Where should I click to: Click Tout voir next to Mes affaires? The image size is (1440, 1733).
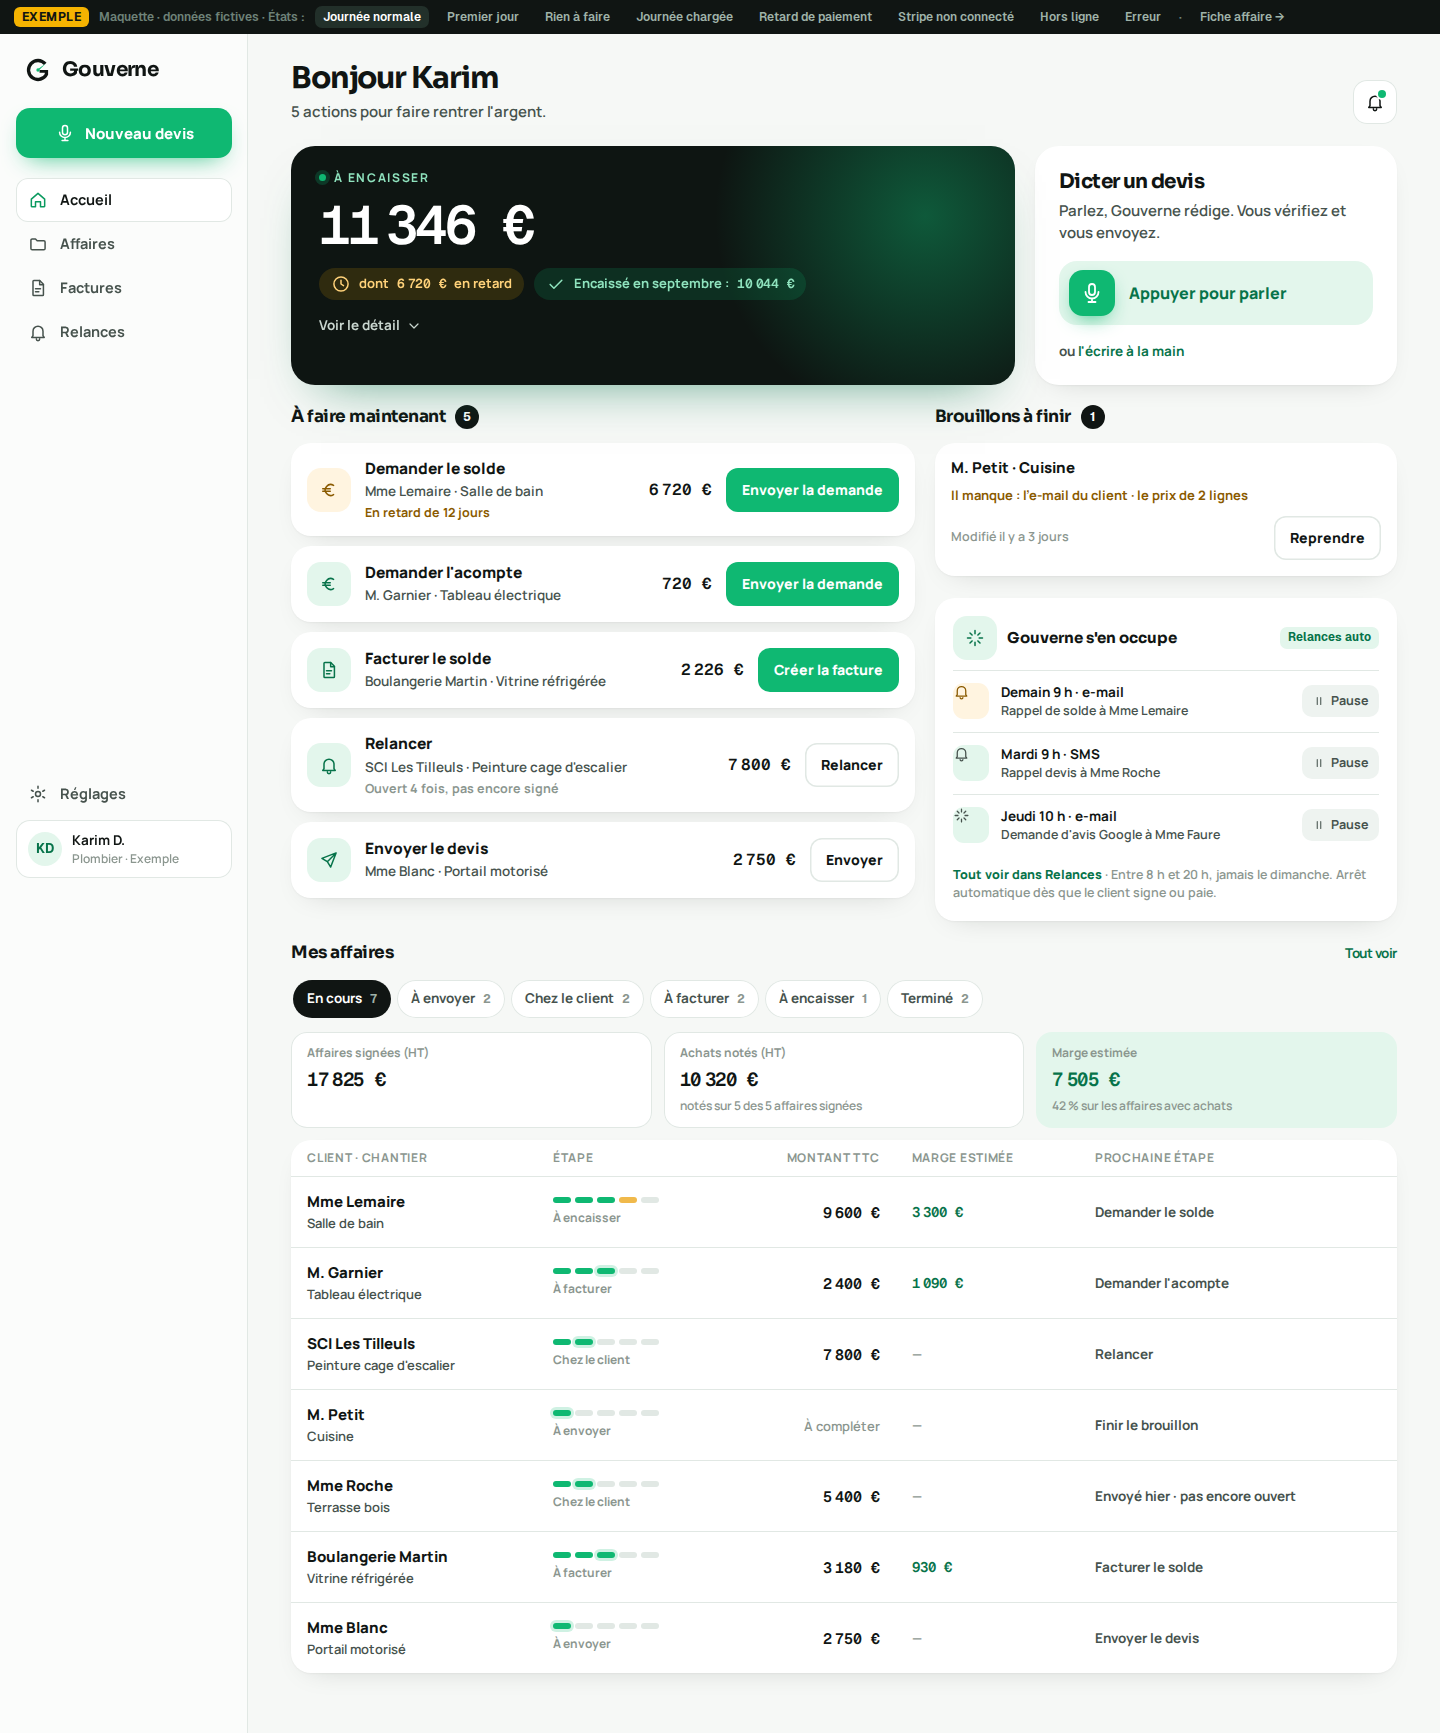(1371, 953)
